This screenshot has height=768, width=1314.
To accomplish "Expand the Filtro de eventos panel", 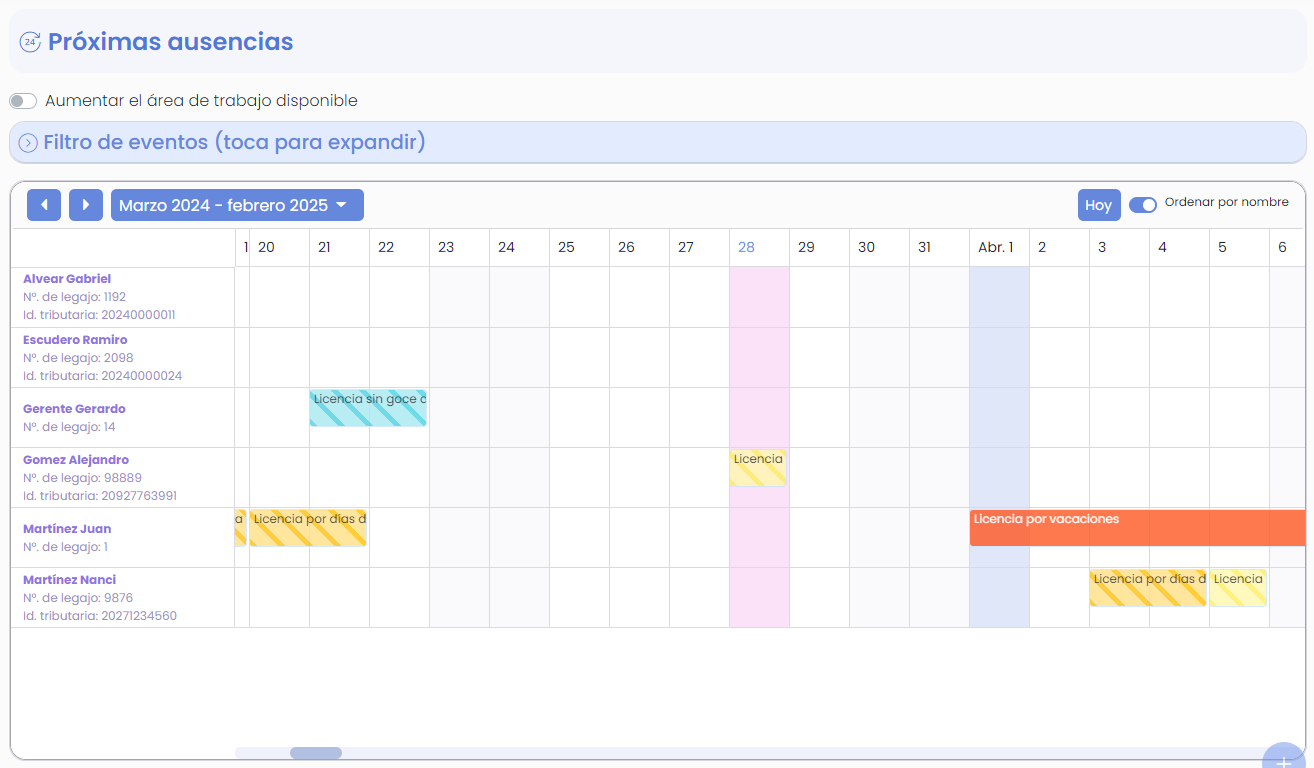I will click(x=235, y=142).
